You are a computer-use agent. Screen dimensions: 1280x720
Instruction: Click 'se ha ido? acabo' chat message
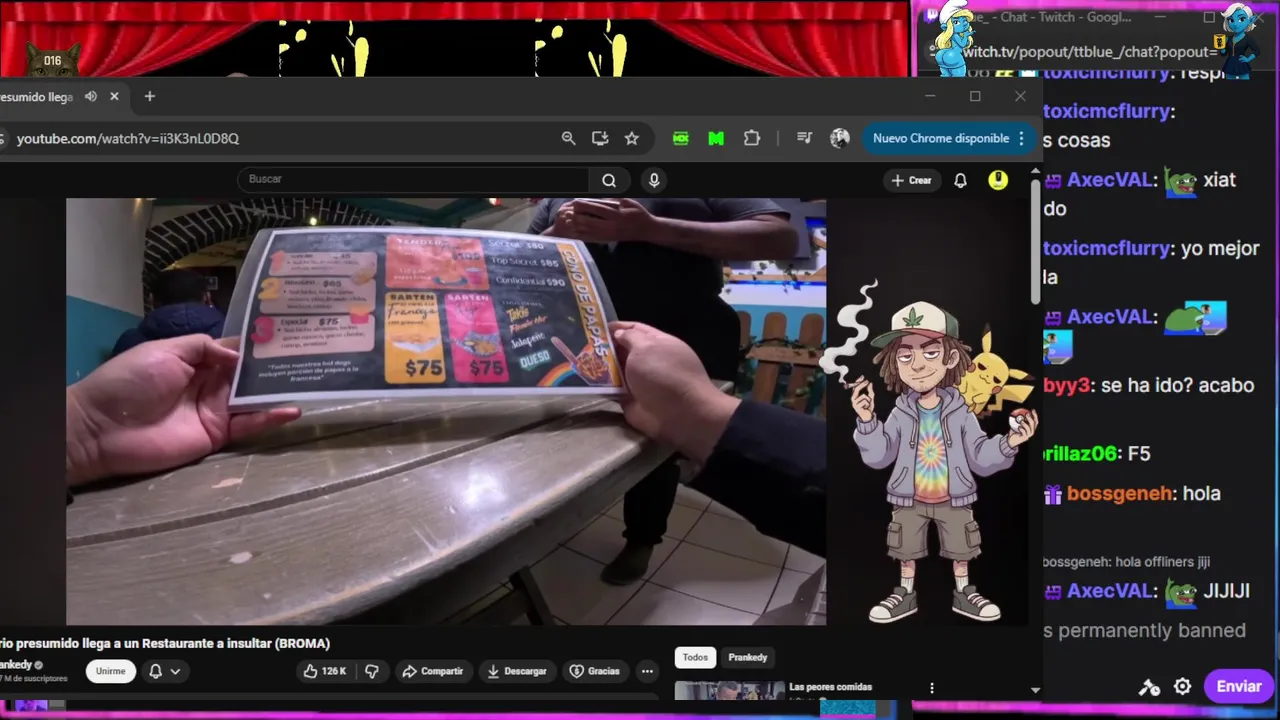[1177, 385]
